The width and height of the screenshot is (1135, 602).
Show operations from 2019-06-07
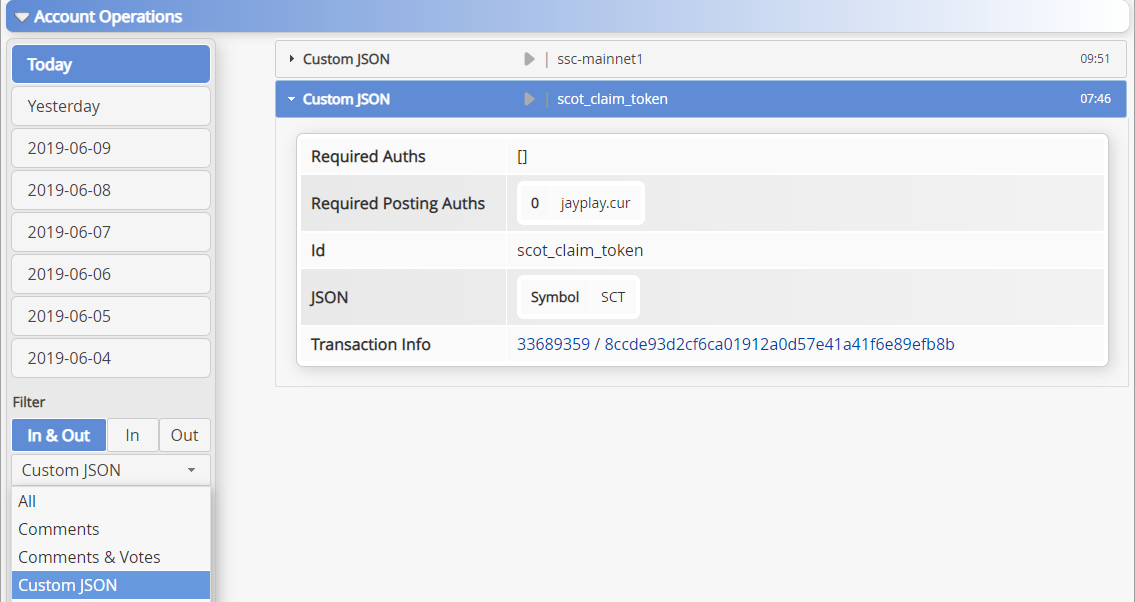pyautogui.click(x=111, y=232)
